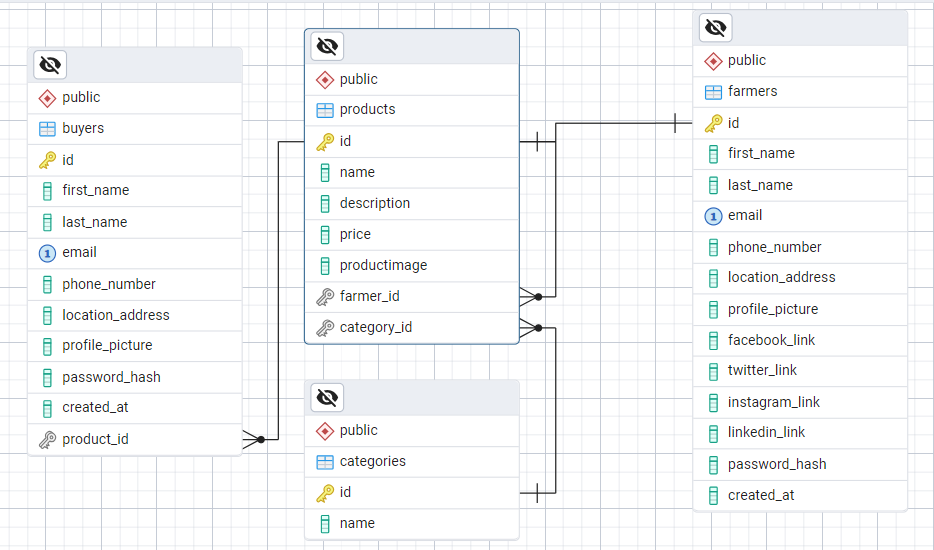The height and width of the screenshot is (550, 934).
Task: Select the password_hash column in buyers
Action: [x=111, y=377]
